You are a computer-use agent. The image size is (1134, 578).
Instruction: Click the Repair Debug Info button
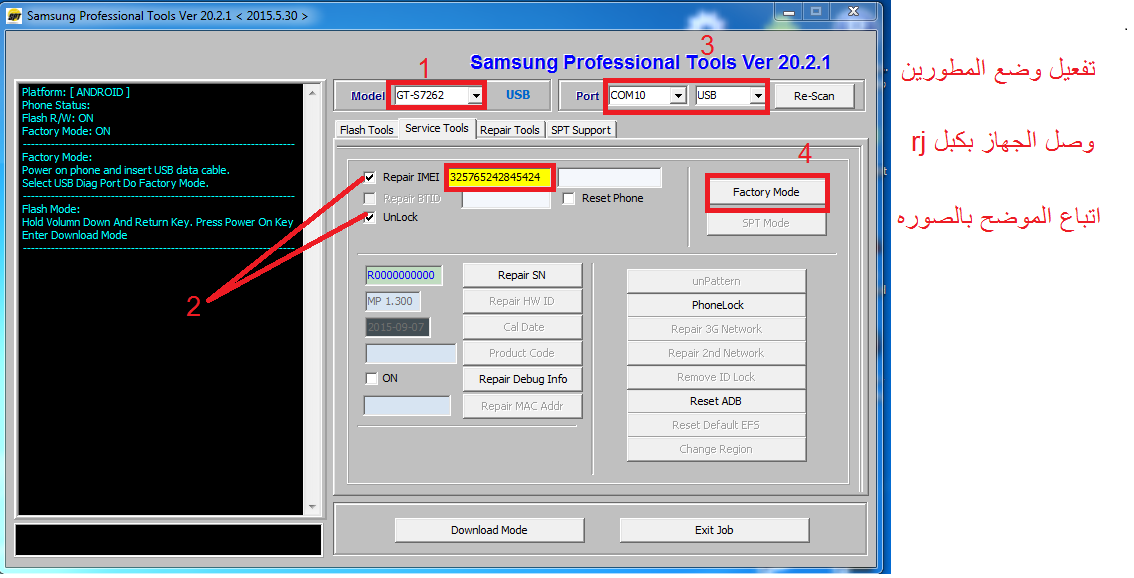point(522,379)
